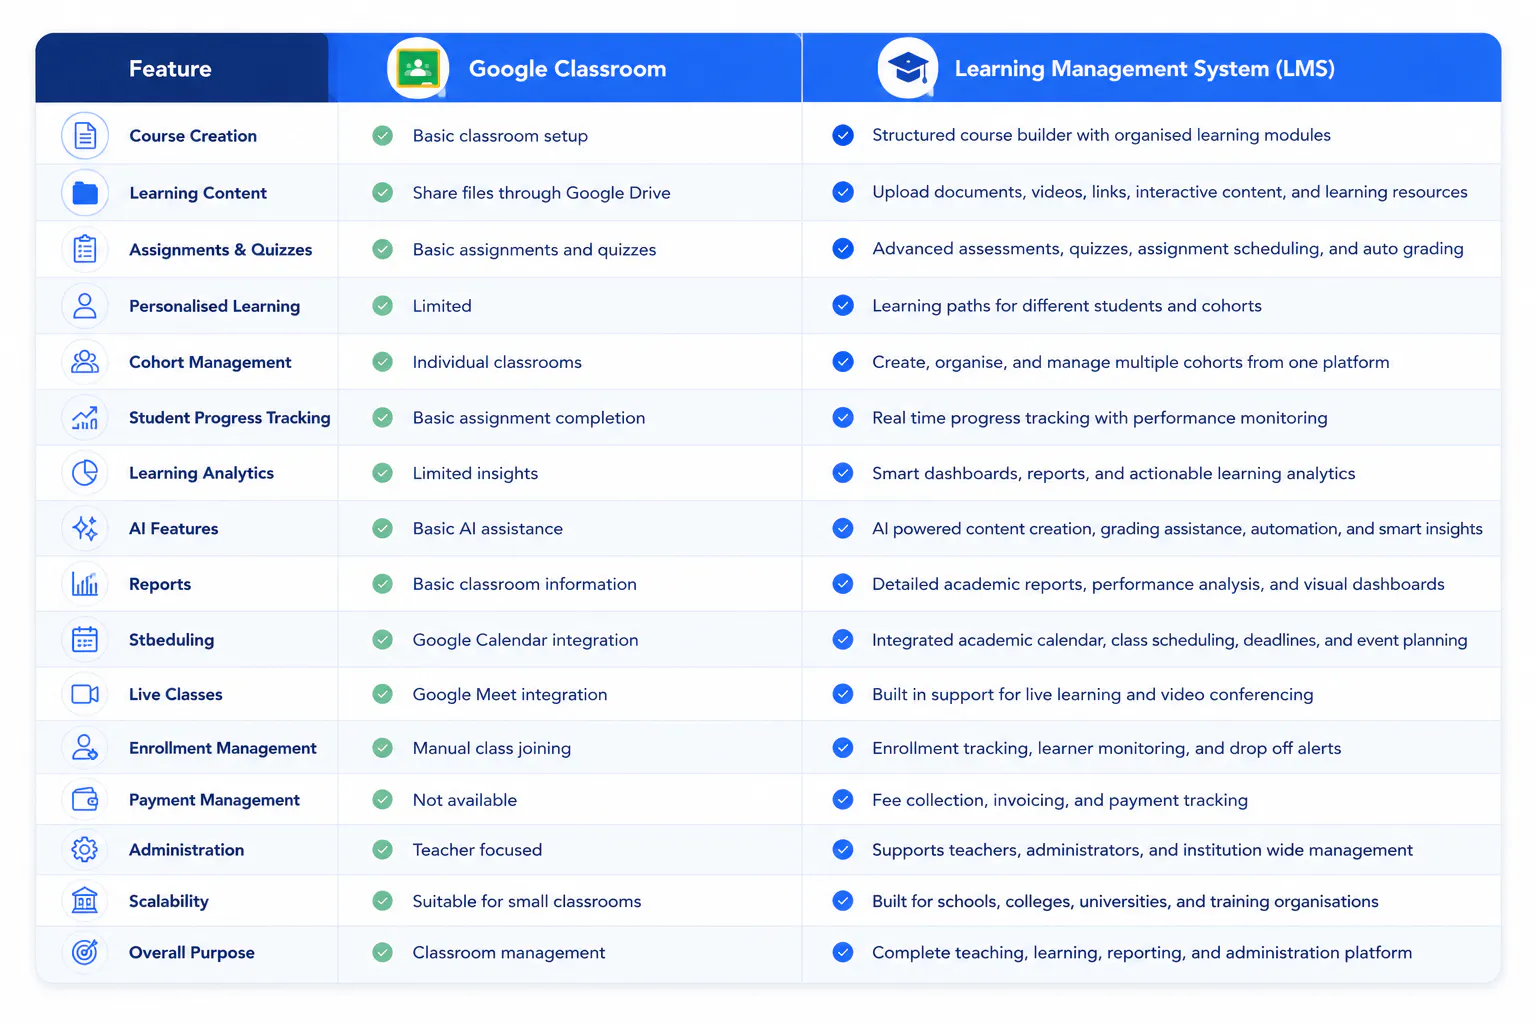Click the Payment Management wallet icon
This screenshot has height=1024, width=1536.
click(85, 800)
